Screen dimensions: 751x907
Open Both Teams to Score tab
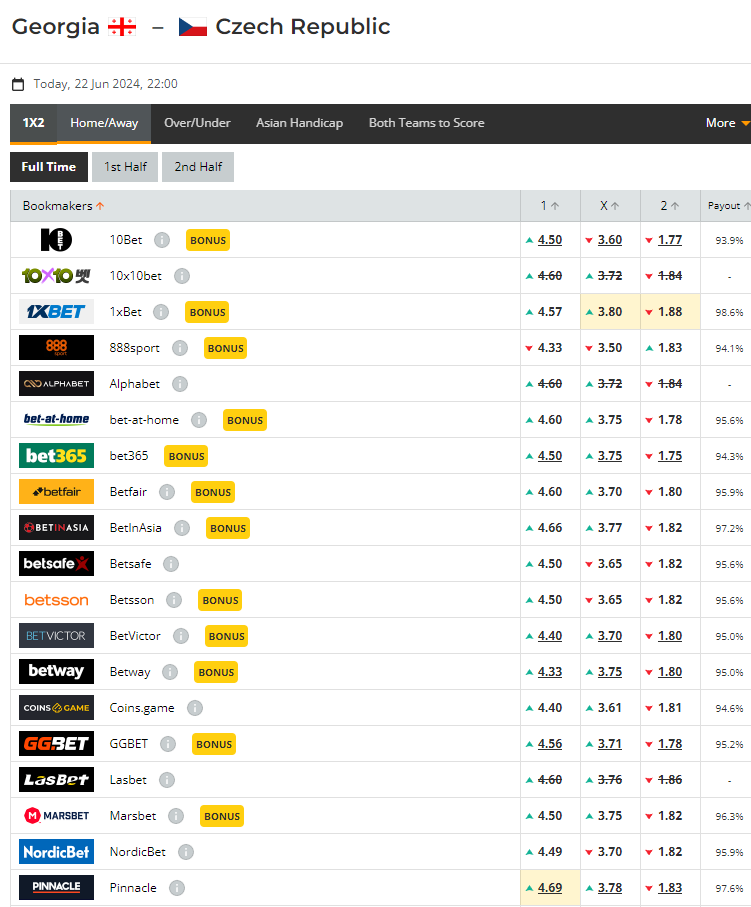[x=426, y=123]
